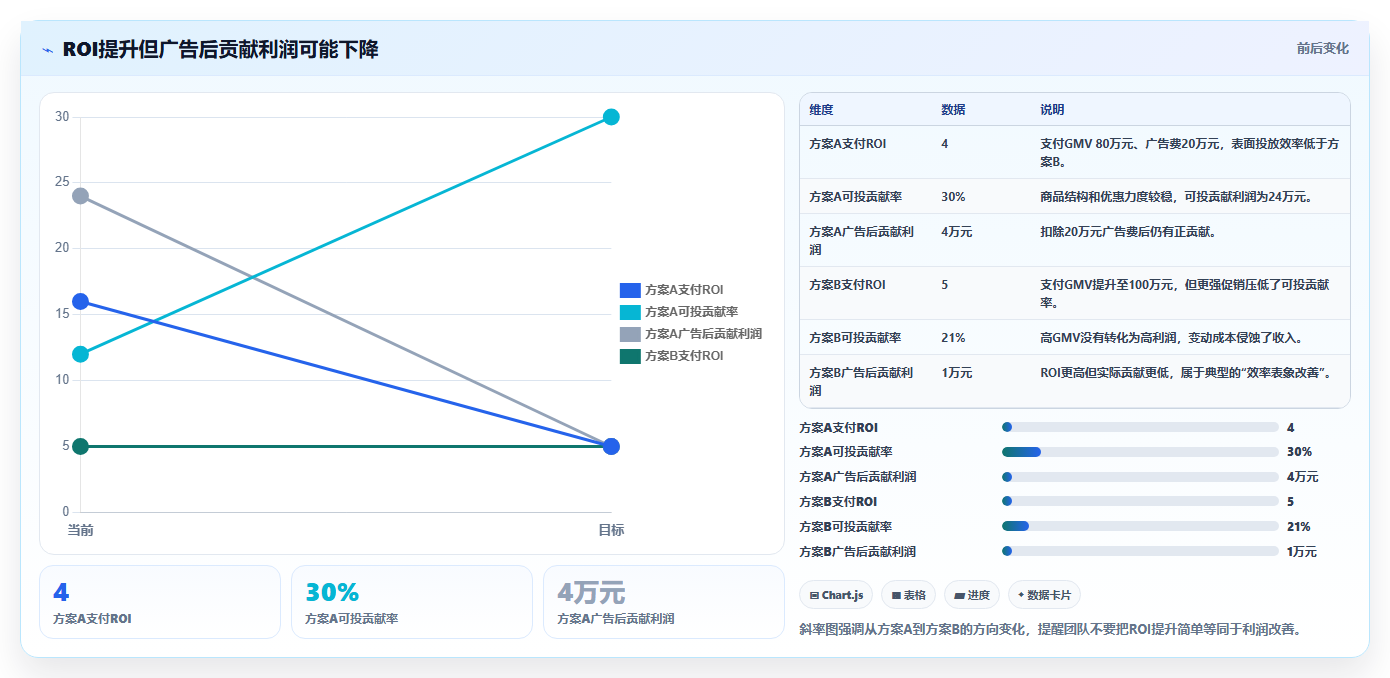1390x678 pixels.
Task: Select the 方案A支付ROI progress bar
Action: pos(1140,427)
